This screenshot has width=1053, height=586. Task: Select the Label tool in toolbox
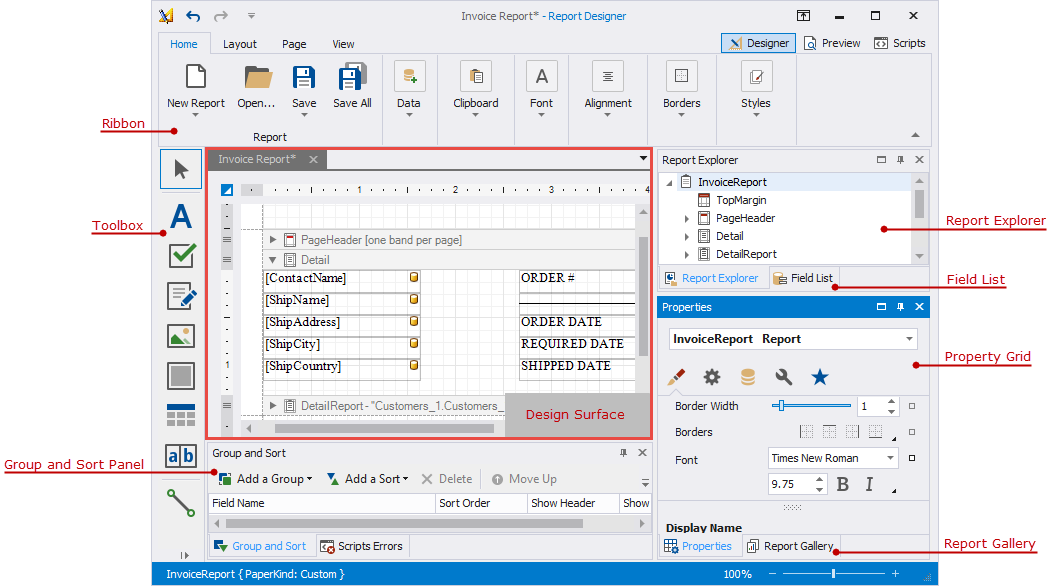(181, 216)
